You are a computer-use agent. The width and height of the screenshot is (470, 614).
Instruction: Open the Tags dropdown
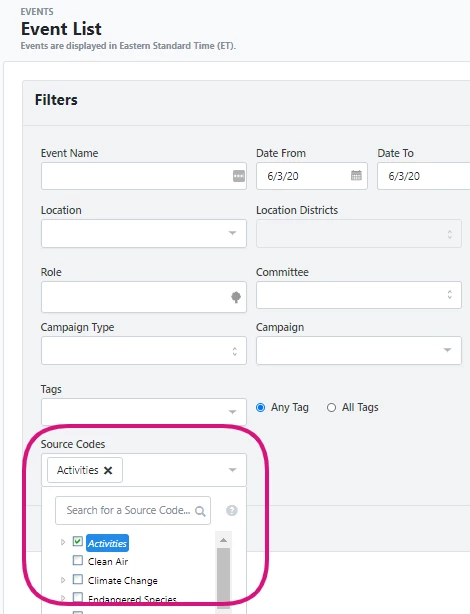click(x=144, y=412)
